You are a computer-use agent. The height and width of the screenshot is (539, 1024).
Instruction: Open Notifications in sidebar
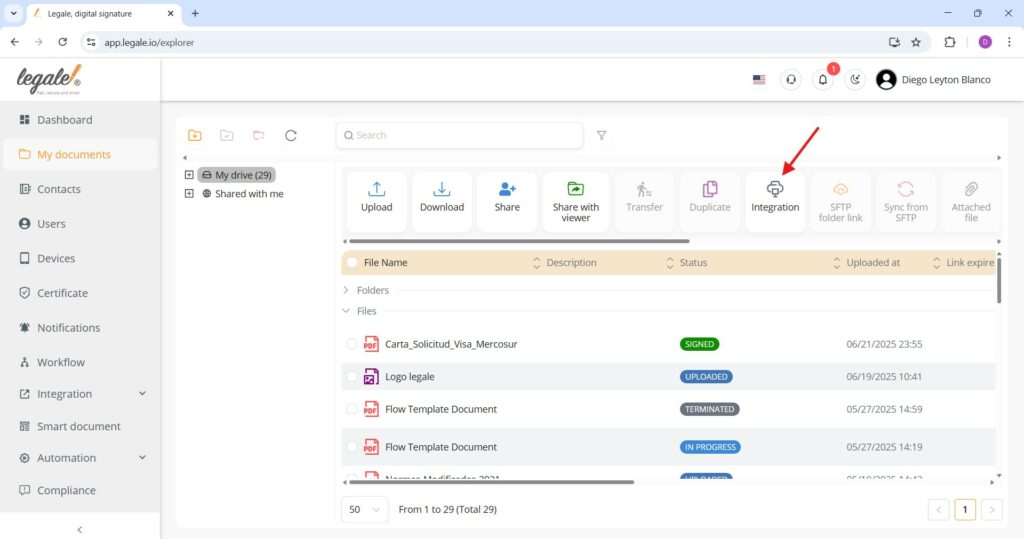(80, 327)
